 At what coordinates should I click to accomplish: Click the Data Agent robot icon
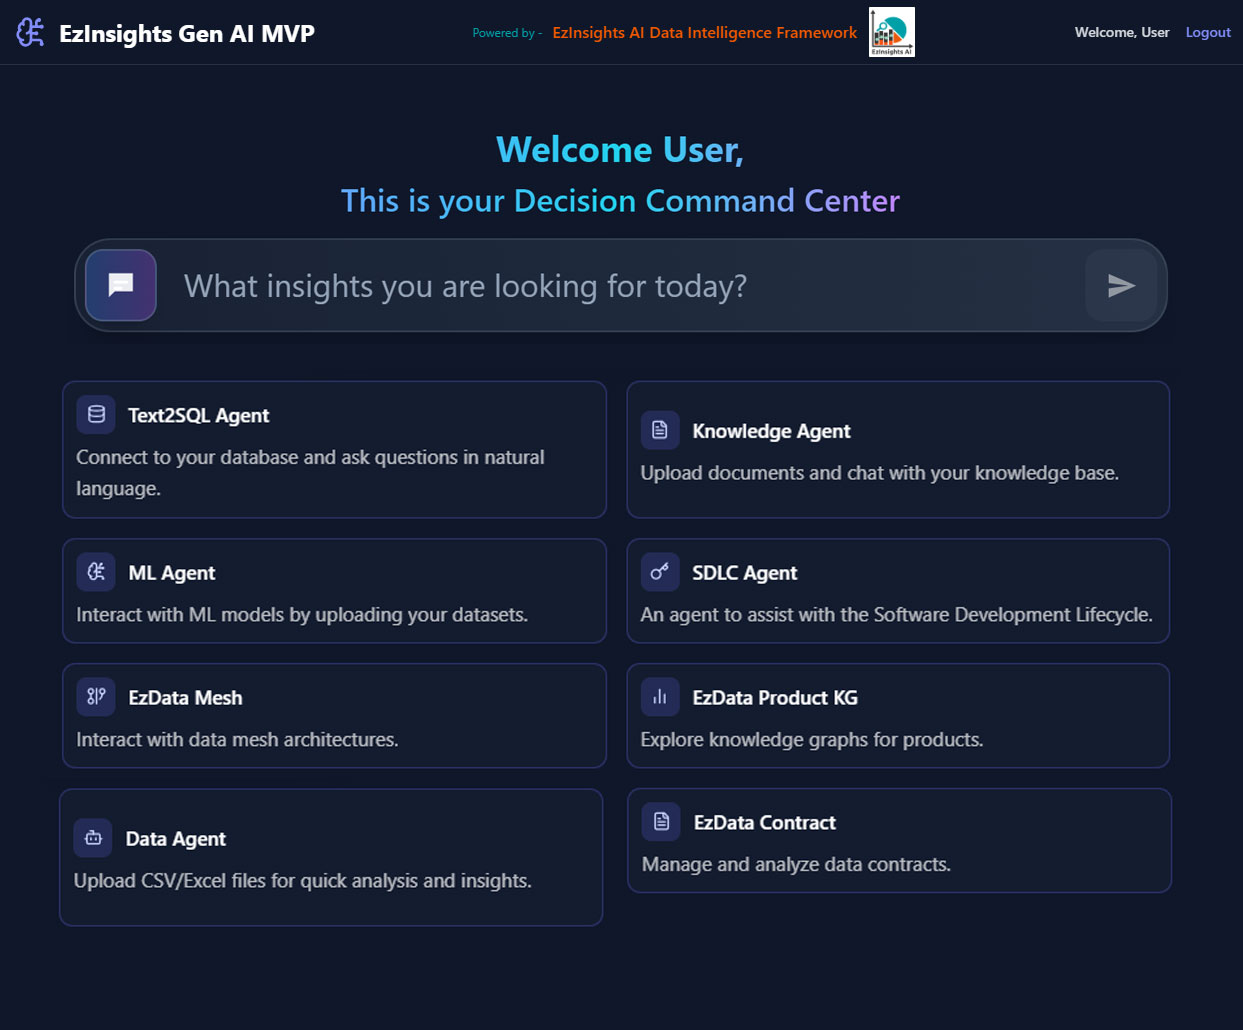coord(93,838)
